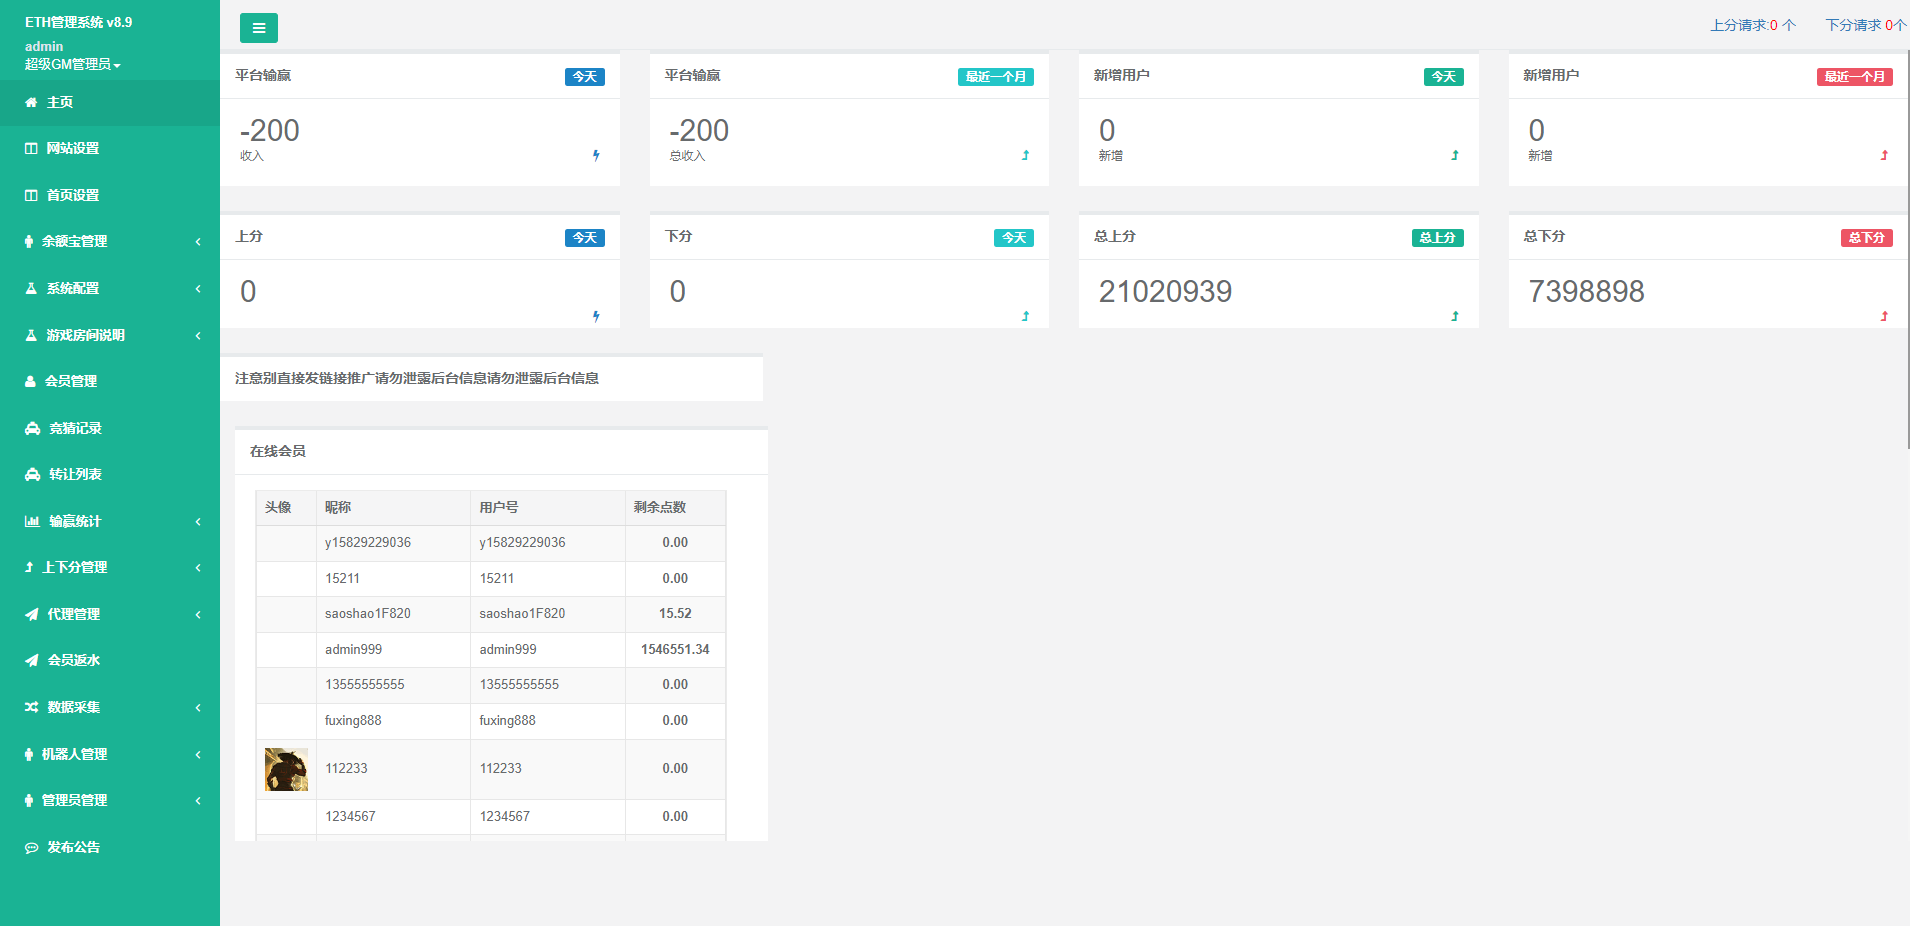Click the 会员返水 paper plane icon
Viewport: 1910px width, 926px height.
coord(32,660)
